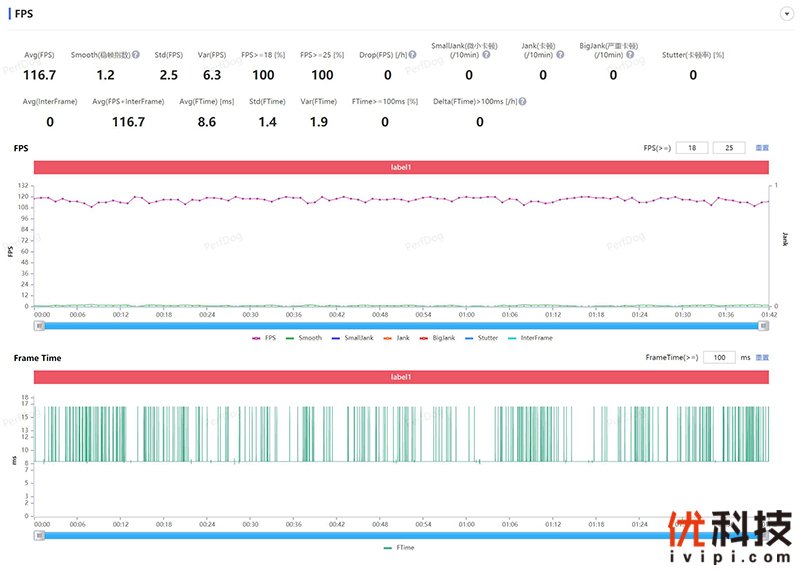Image resolution: width=800 pixels, height=570 pixels.
Task: Click the FPS chart's right zoom slider handle
Action: [765, 325]
